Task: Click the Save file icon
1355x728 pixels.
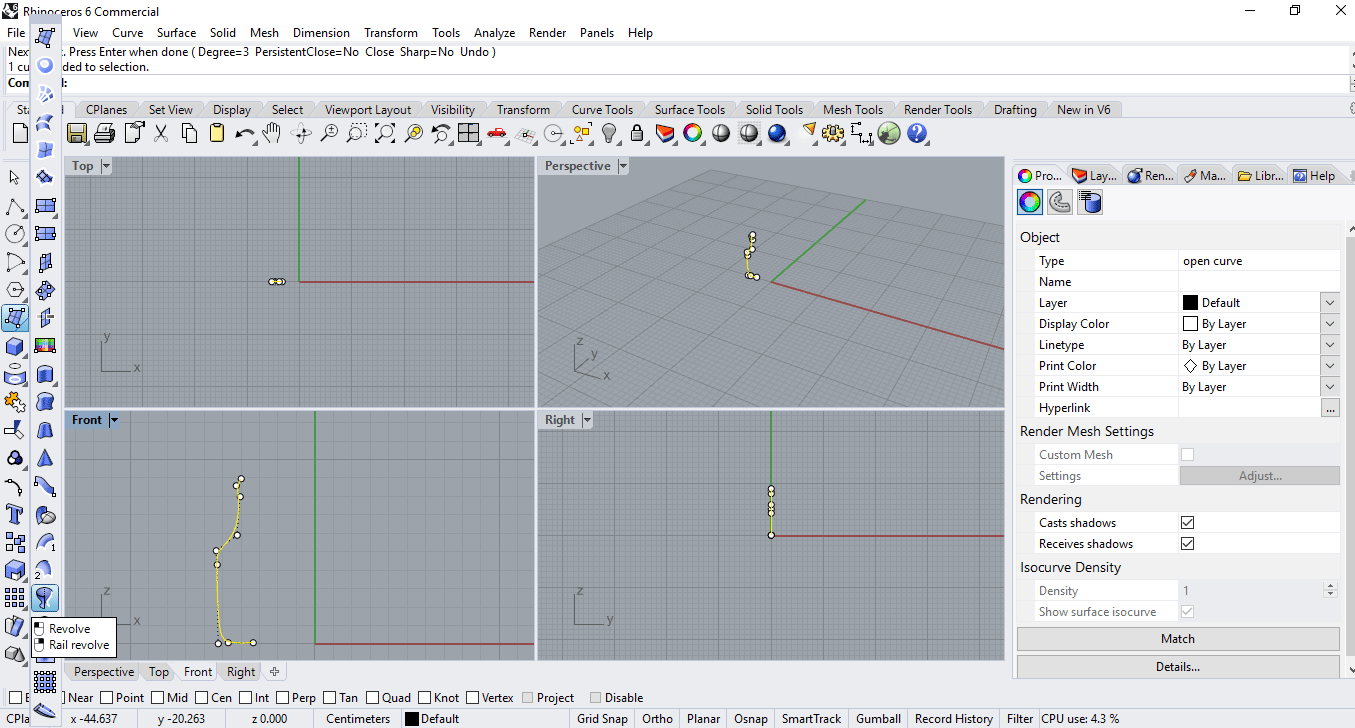Action: (x=77, y=133)
